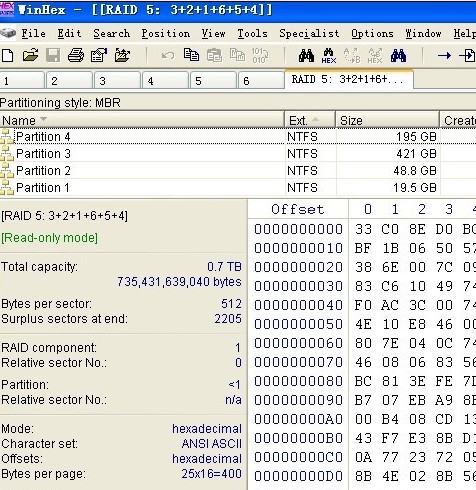476x490 pixels.
Task: Click the Partitioning style: MBR label
Action: point(60,103)
